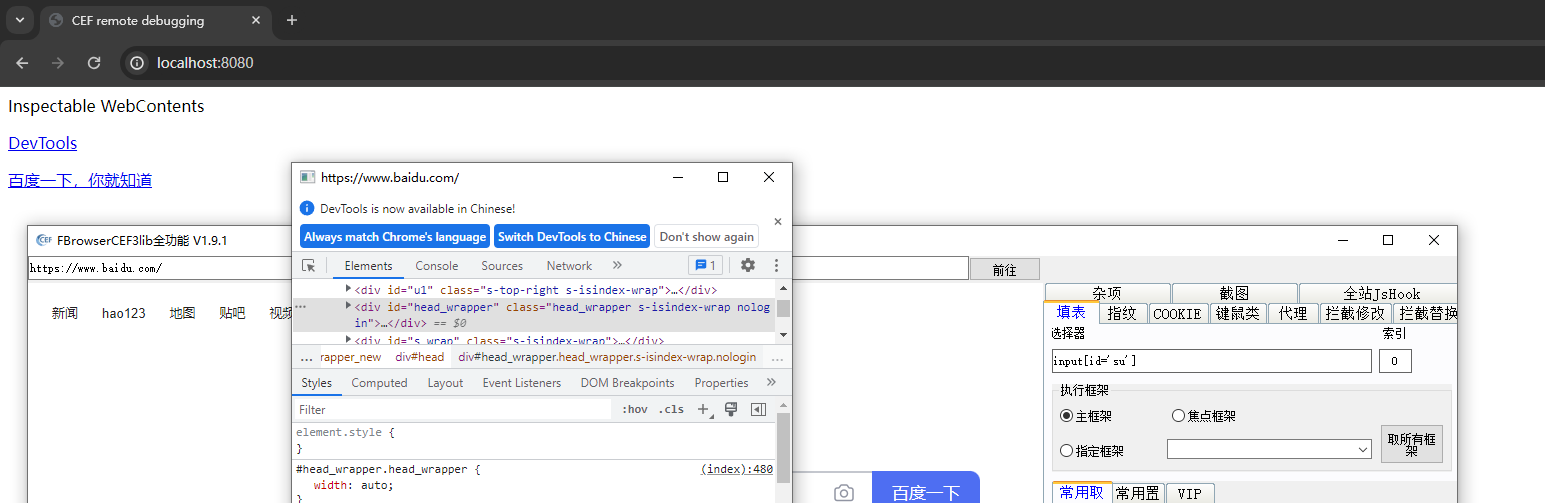Toggle computed styles sidebar pane icon

[758, 409]
